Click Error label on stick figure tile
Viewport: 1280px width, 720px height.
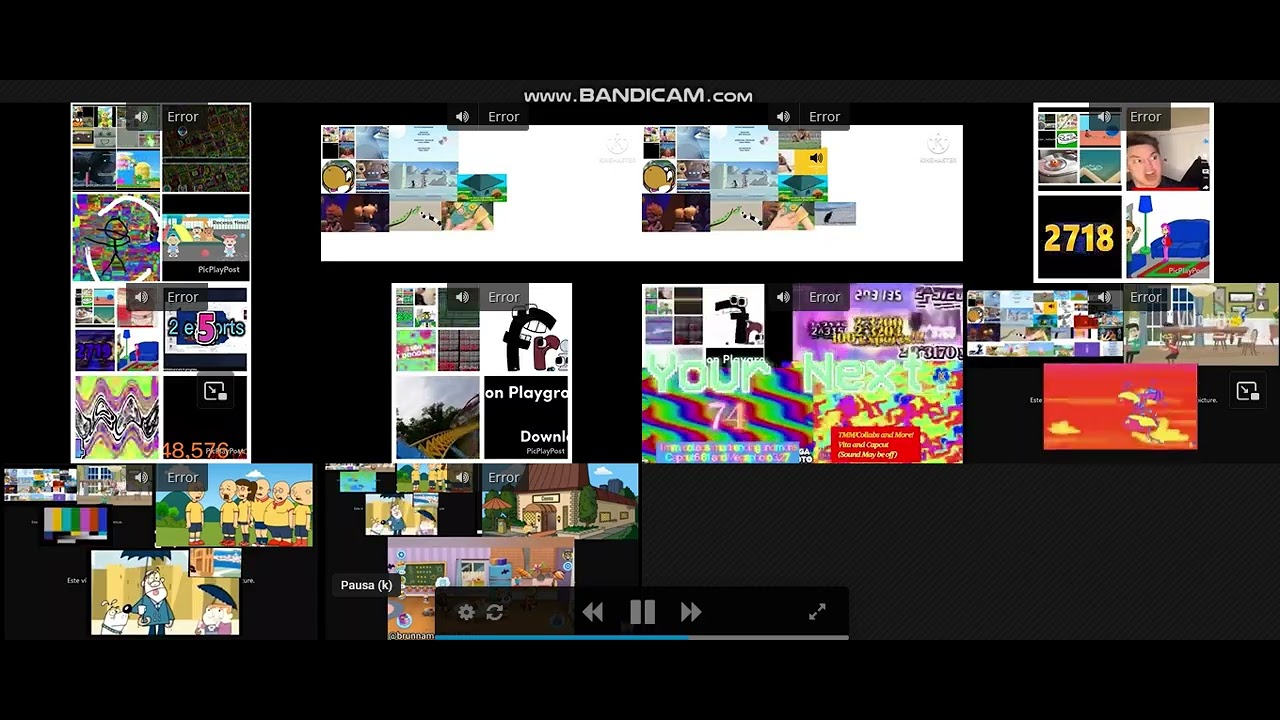(183, 117)
